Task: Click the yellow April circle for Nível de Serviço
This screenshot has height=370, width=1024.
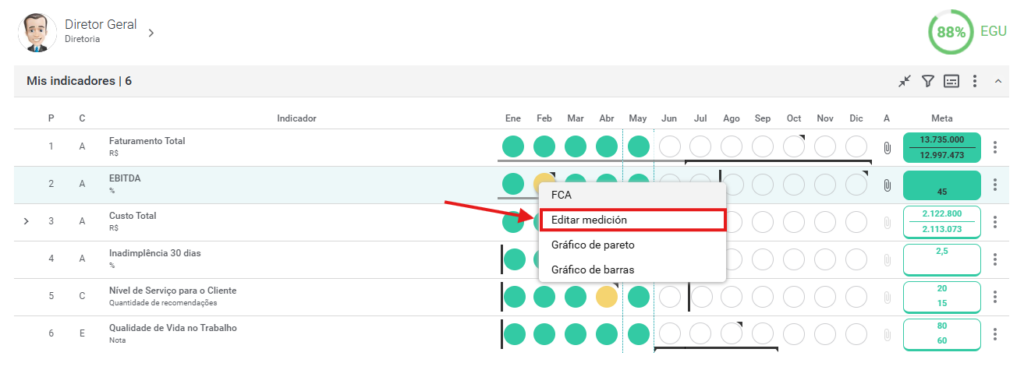Action: click(x=607, y=297)
